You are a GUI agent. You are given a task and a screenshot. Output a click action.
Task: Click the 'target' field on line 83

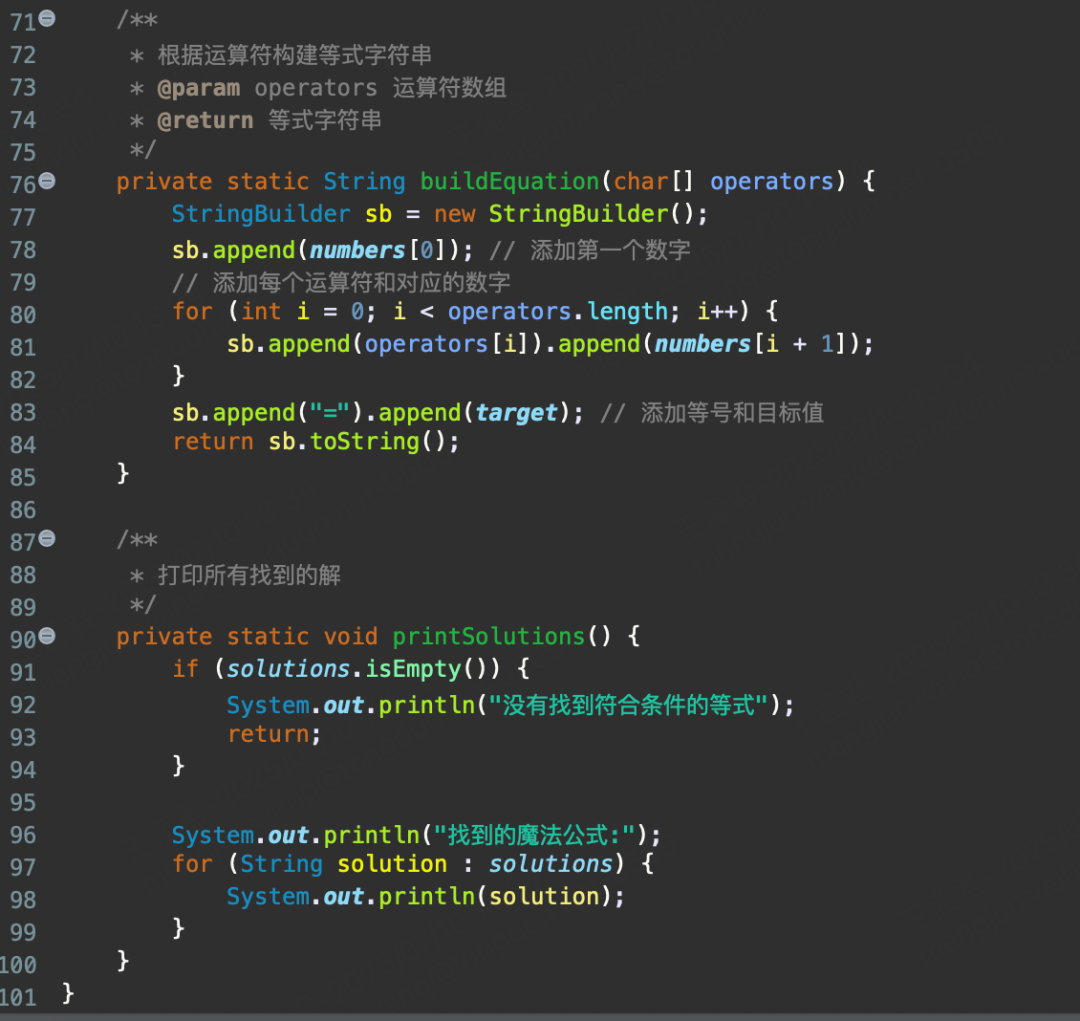point(516,413)
